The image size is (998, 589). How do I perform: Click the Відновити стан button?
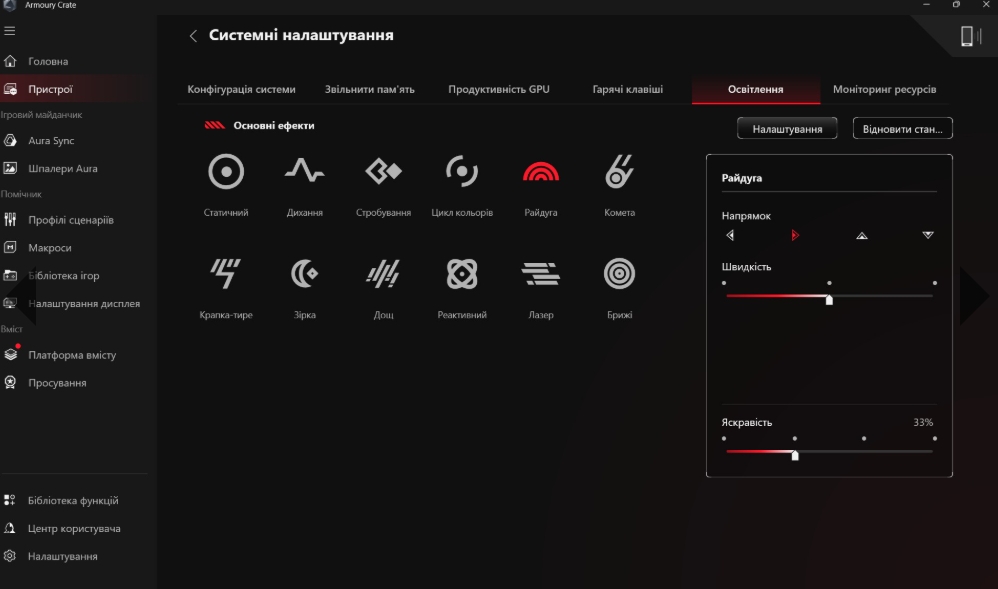pyautogui.click(x=902, y=129)
